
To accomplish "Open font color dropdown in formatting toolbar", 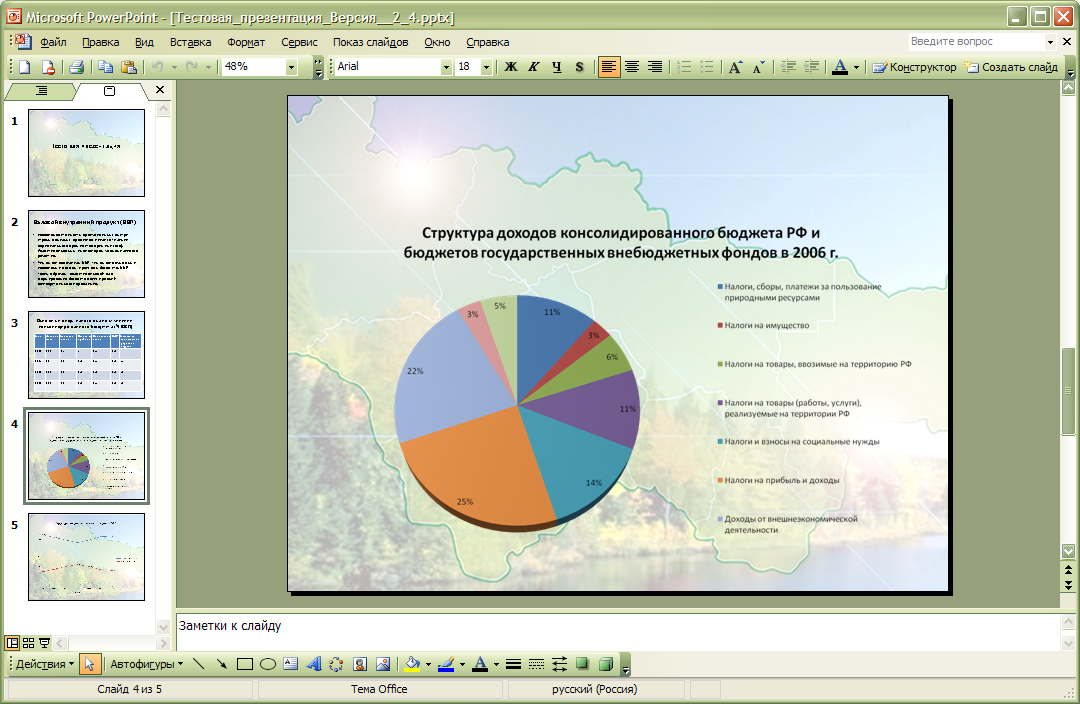I will 856,67.
